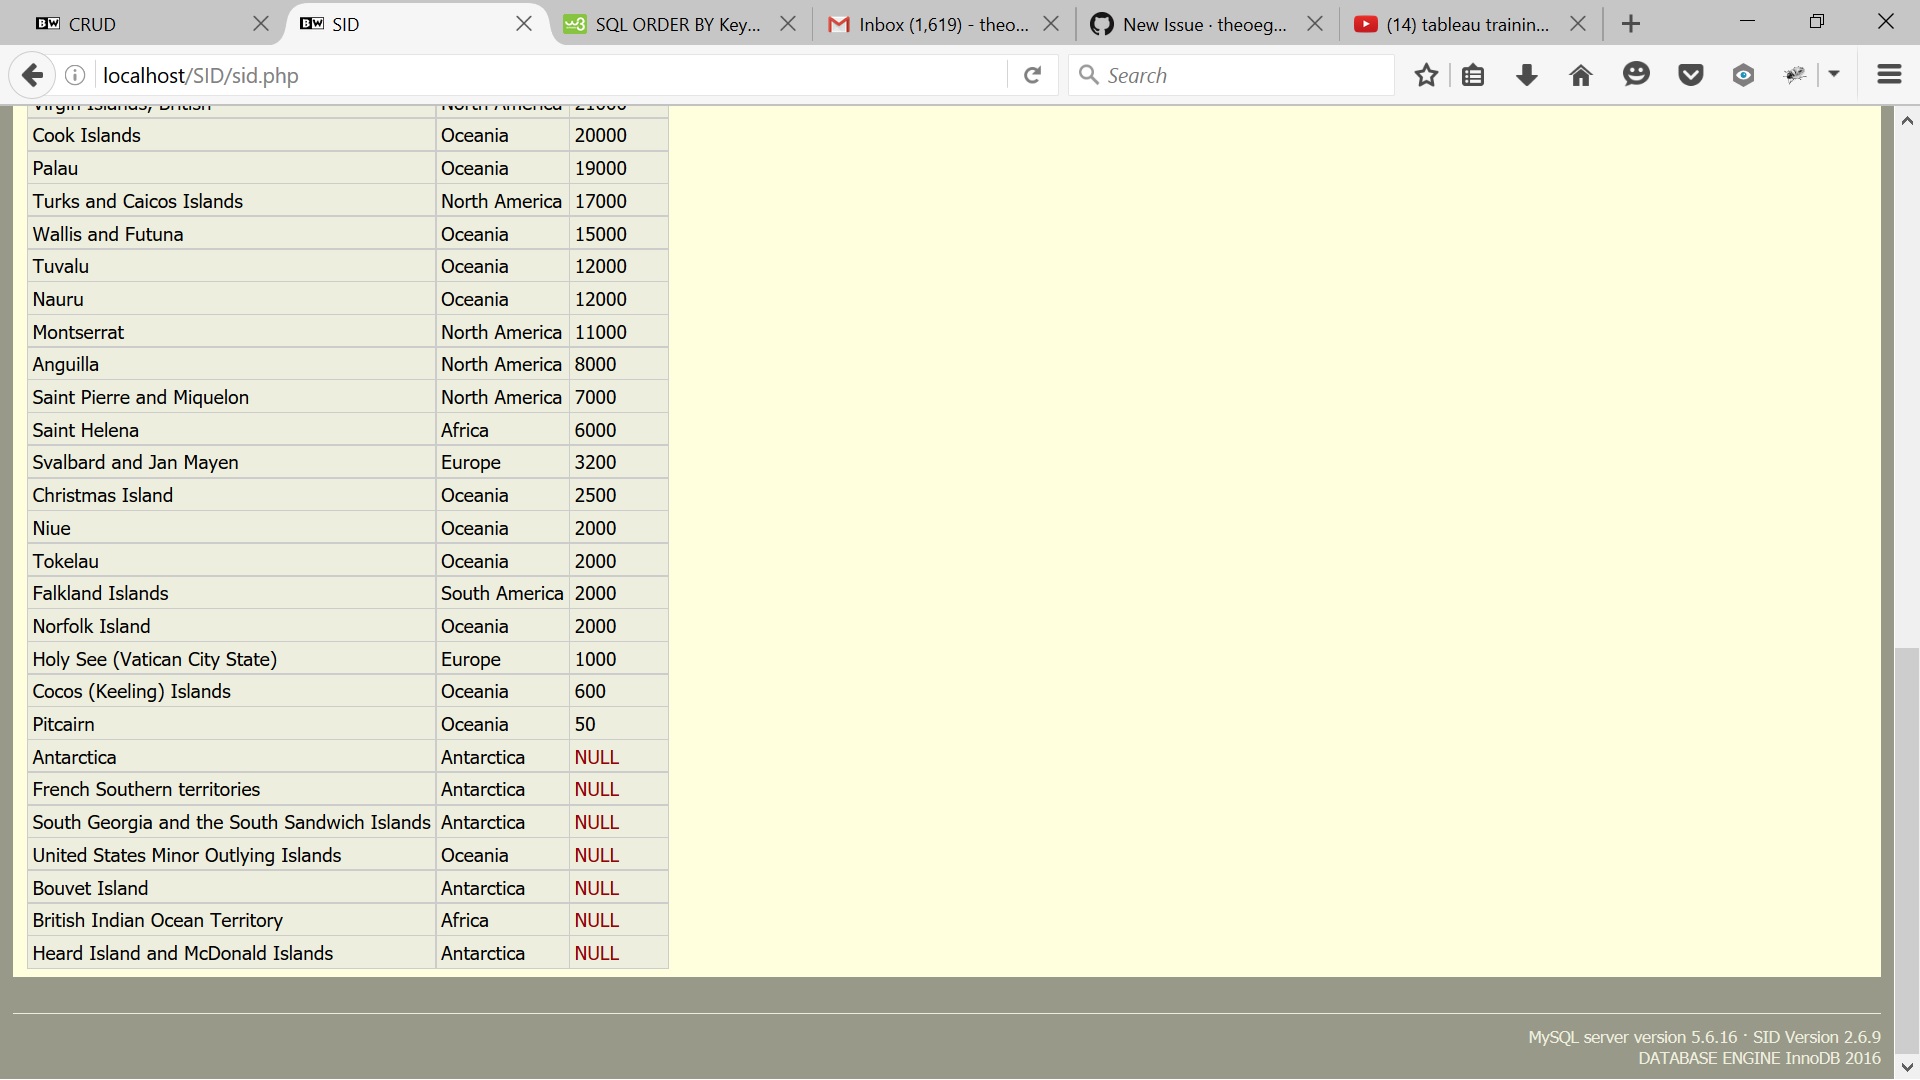Open the site info icon in address bar
1920x1080 pixels.
pos(75,75)
